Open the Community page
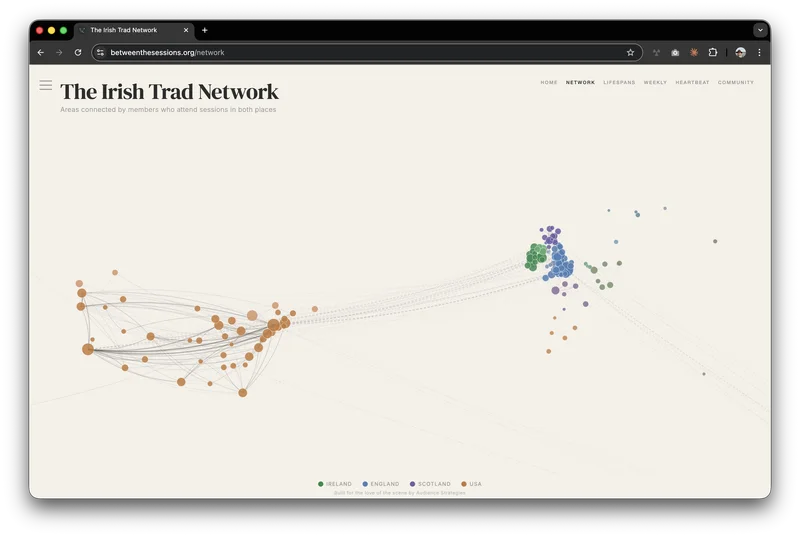Viewport: 800px width, 537px height. pyautogui.click(x=736, y=82)
